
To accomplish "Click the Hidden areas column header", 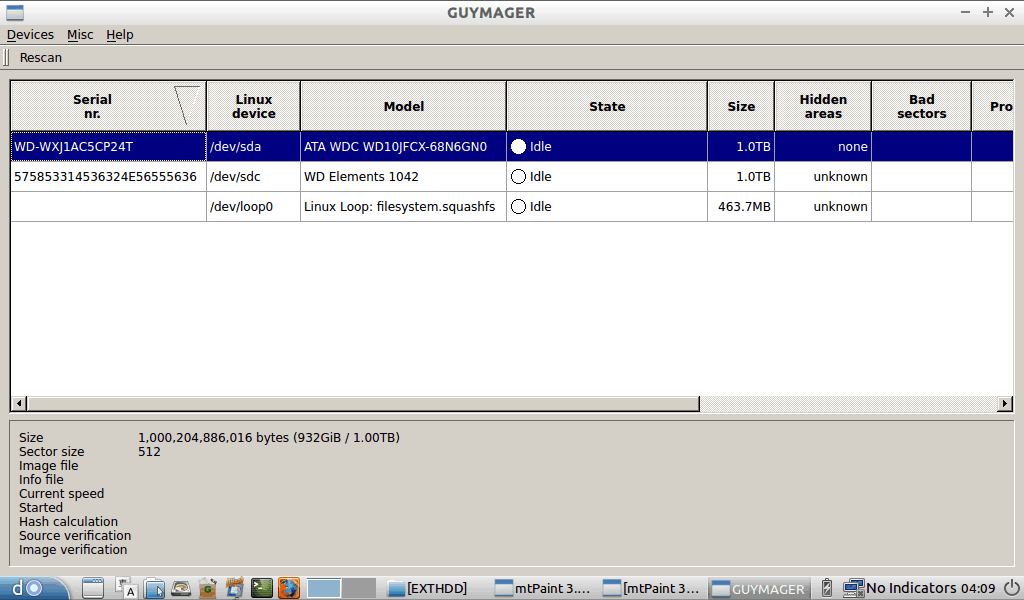I will pyautogui.click(x=823, y=106).
